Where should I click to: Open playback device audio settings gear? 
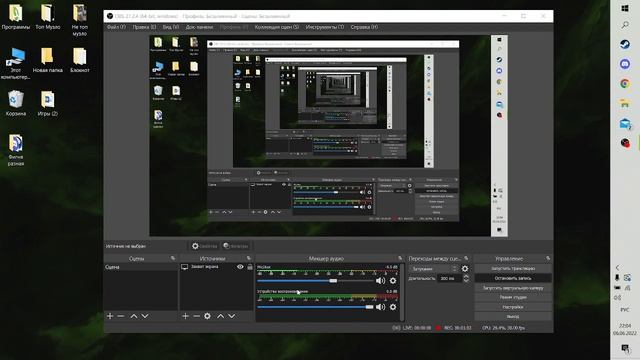click(x=393, y=307)
